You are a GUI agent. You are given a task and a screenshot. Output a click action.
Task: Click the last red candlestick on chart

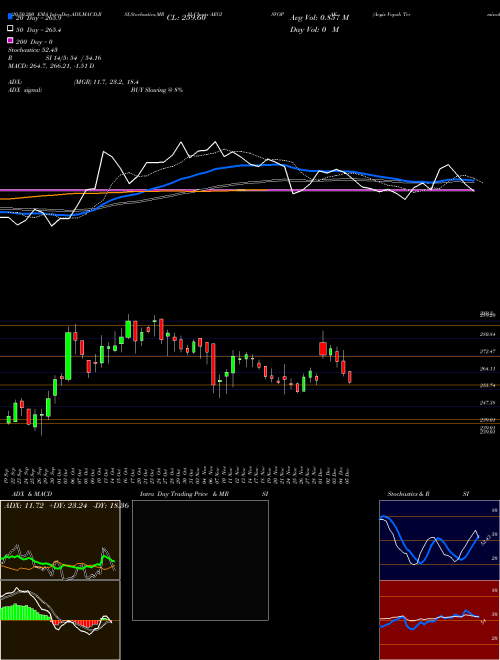tap(350, 377)
